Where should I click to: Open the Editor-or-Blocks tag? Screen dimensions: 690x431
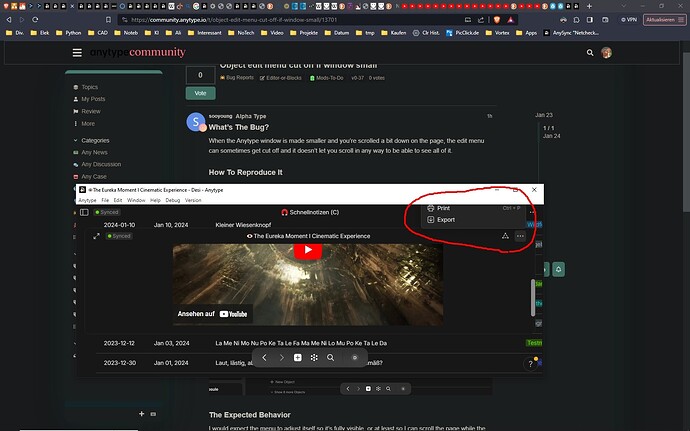[x=280, y=78]
